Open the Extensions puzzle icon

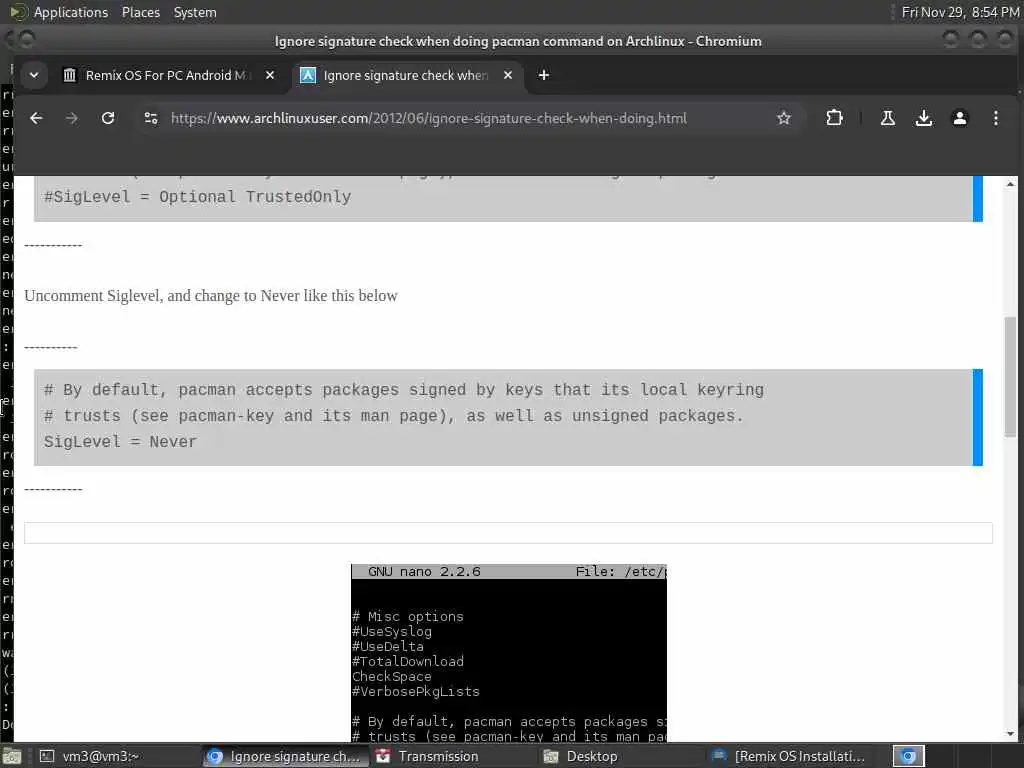(x=834, y=118)
